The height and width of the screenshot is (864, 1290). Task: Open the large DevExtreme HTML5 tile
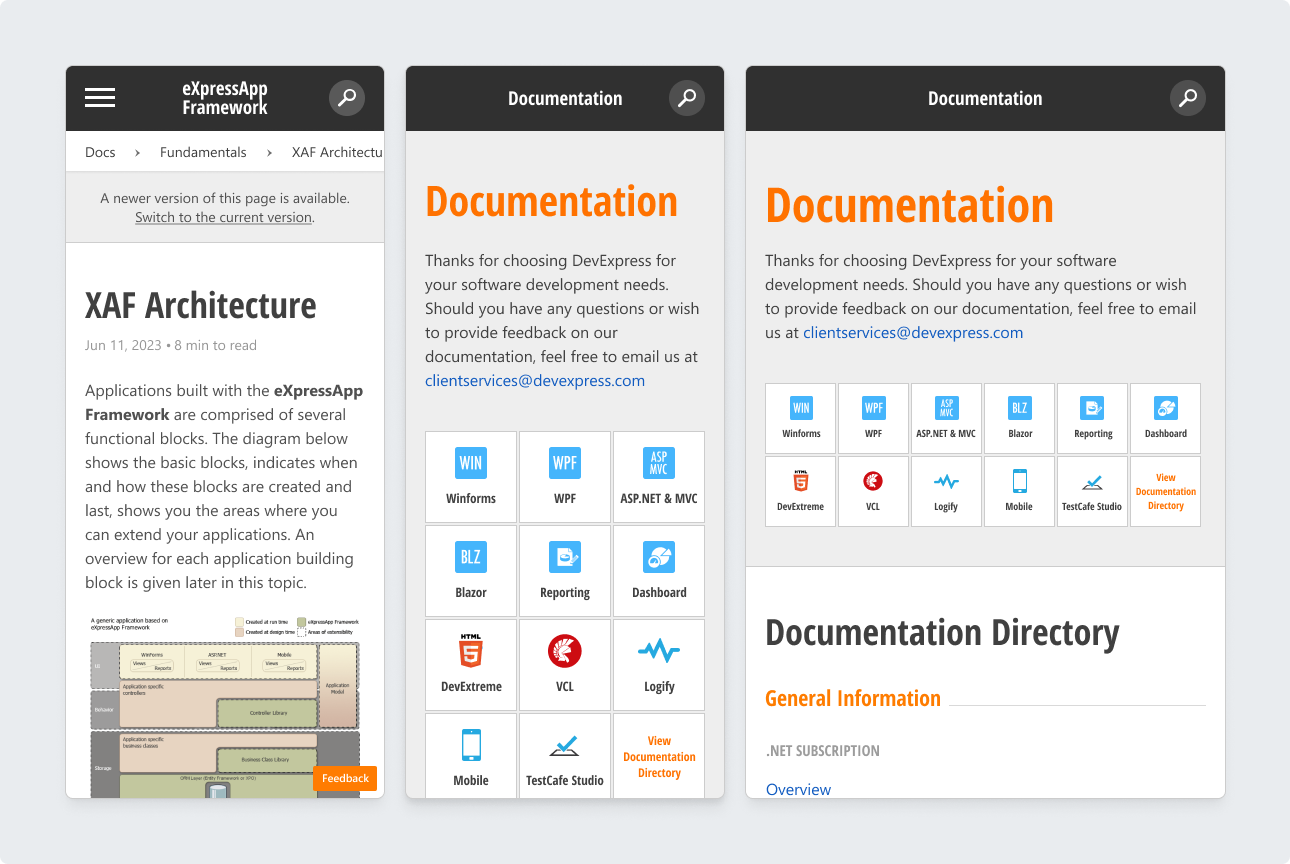click(x=471, y=665)
